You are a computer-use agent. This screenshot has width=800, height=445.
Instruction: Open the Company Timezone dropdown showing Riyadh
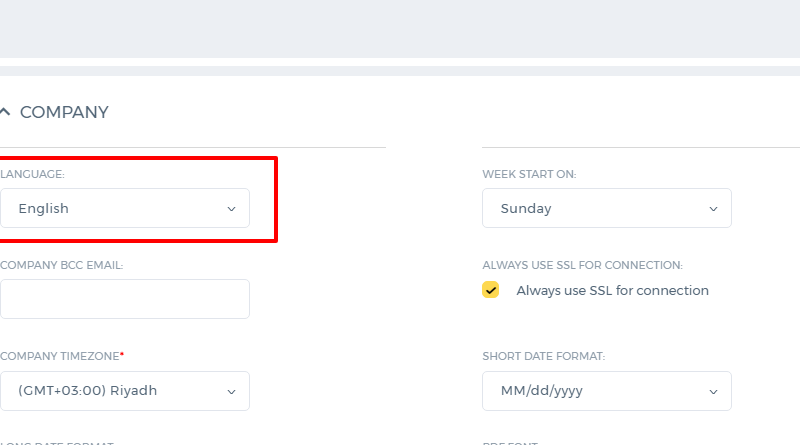pos(125,391)
